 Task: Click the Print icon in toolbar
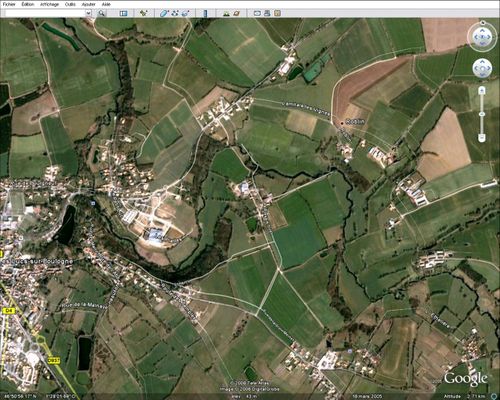pyautogui.click(x=267, y=13)
